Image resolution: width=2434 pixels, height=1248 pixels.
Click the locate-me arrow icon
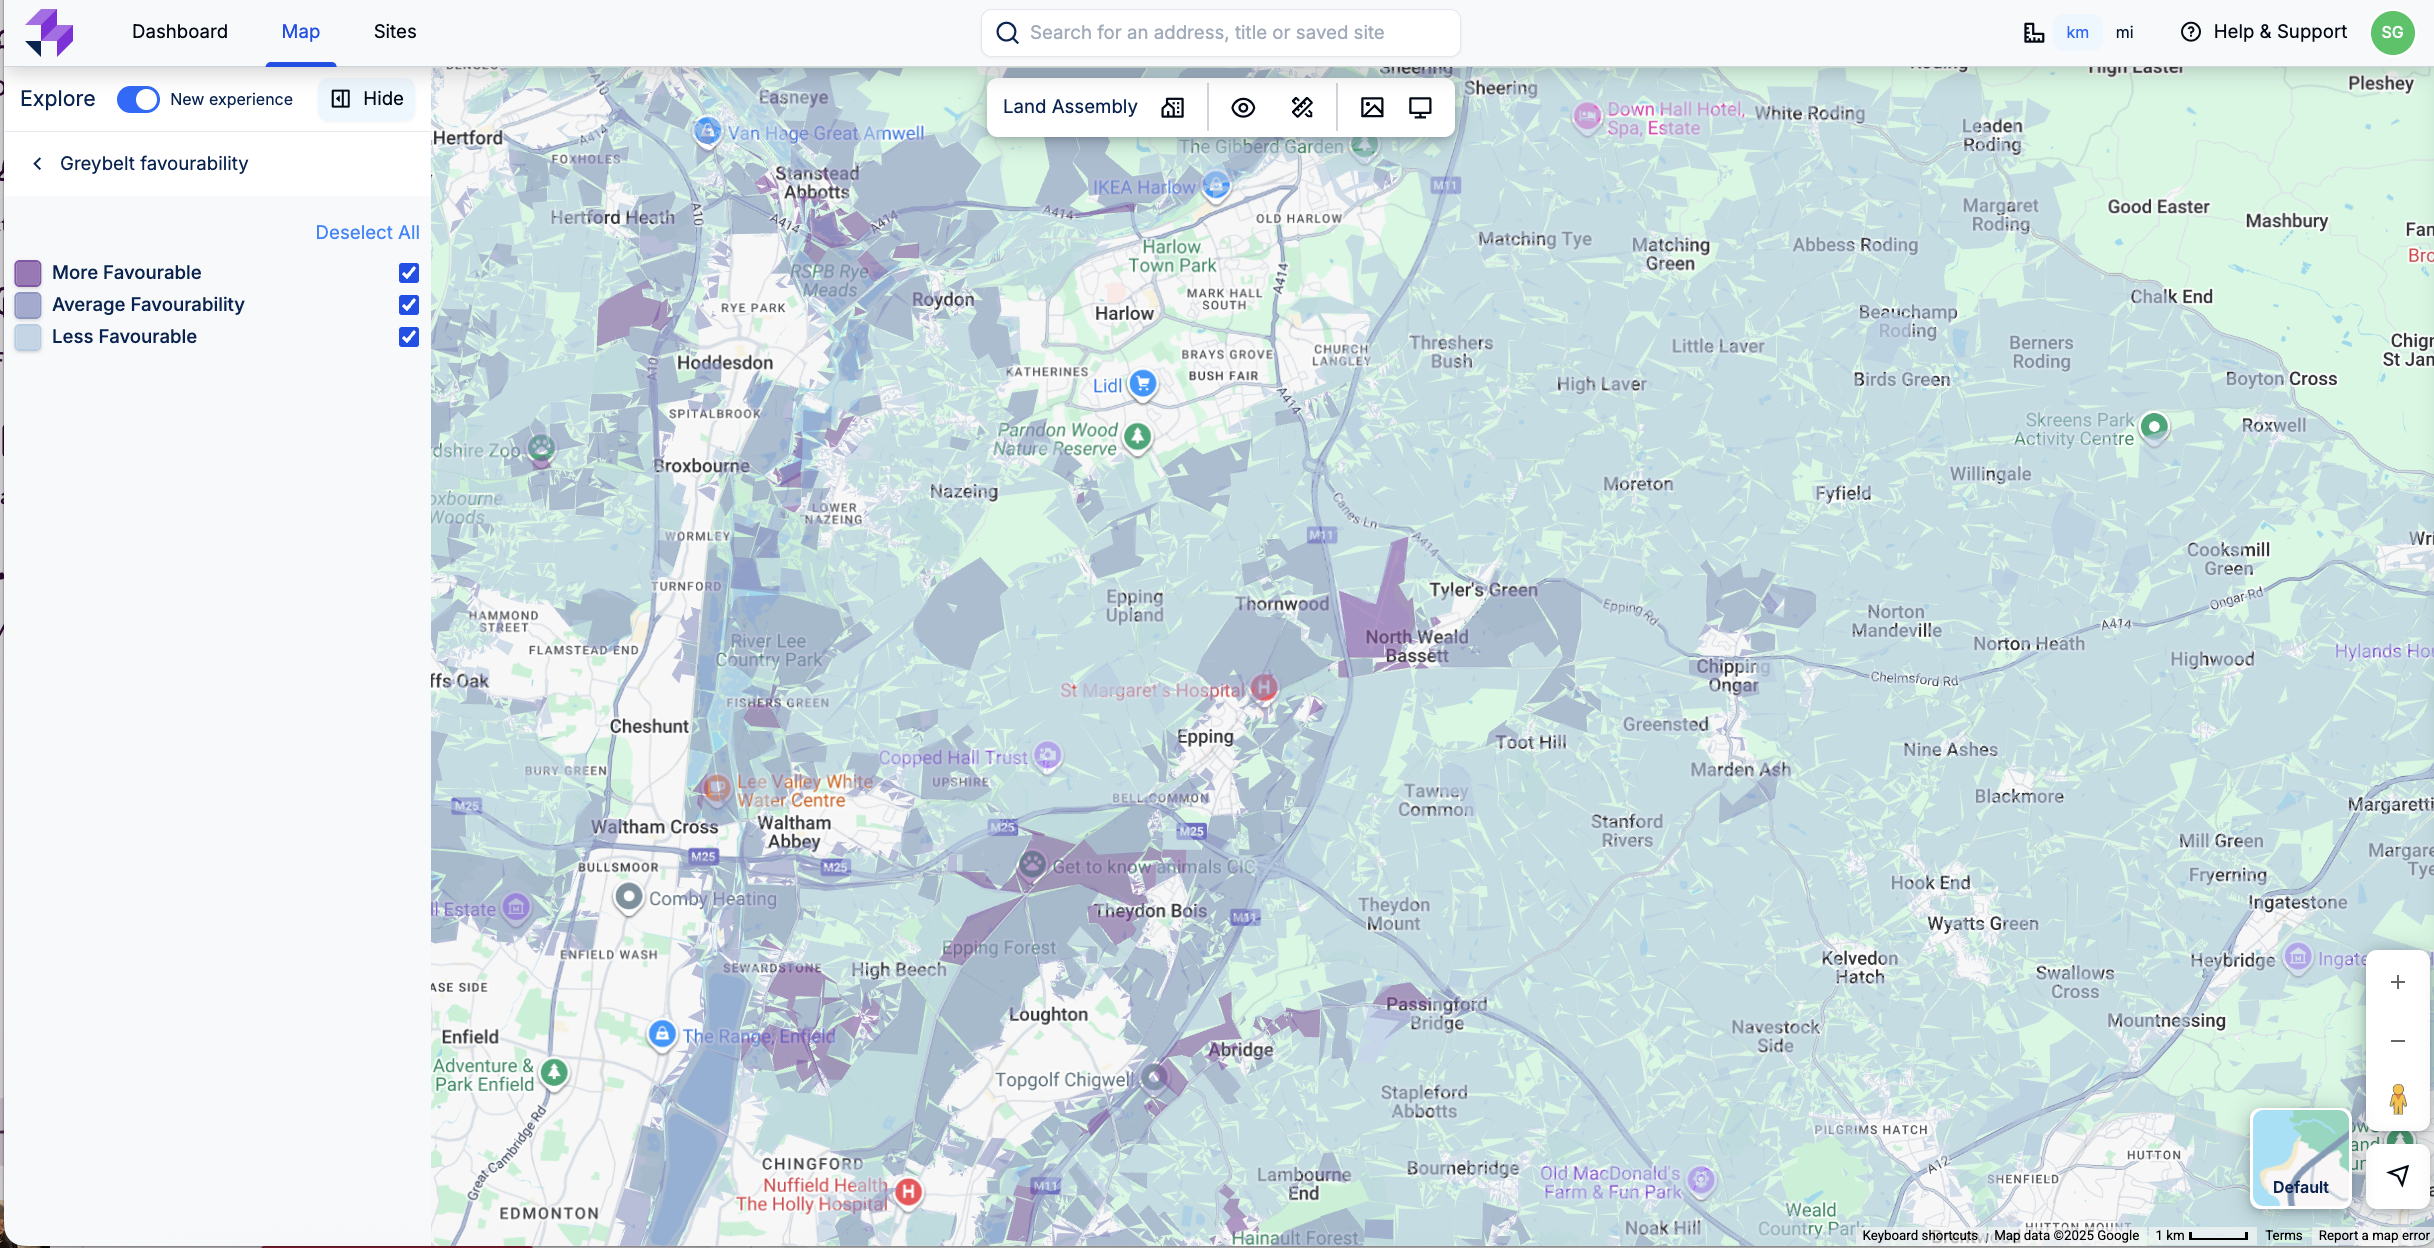pyautogui.click(x=2398, y=1175)
